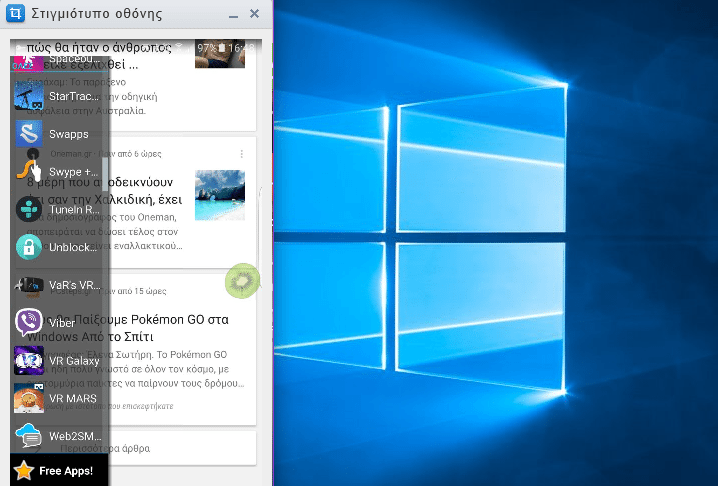This screenshot has height=486, width=718.
Task: Launch Web2SM app icon
Action: (29, 436)
